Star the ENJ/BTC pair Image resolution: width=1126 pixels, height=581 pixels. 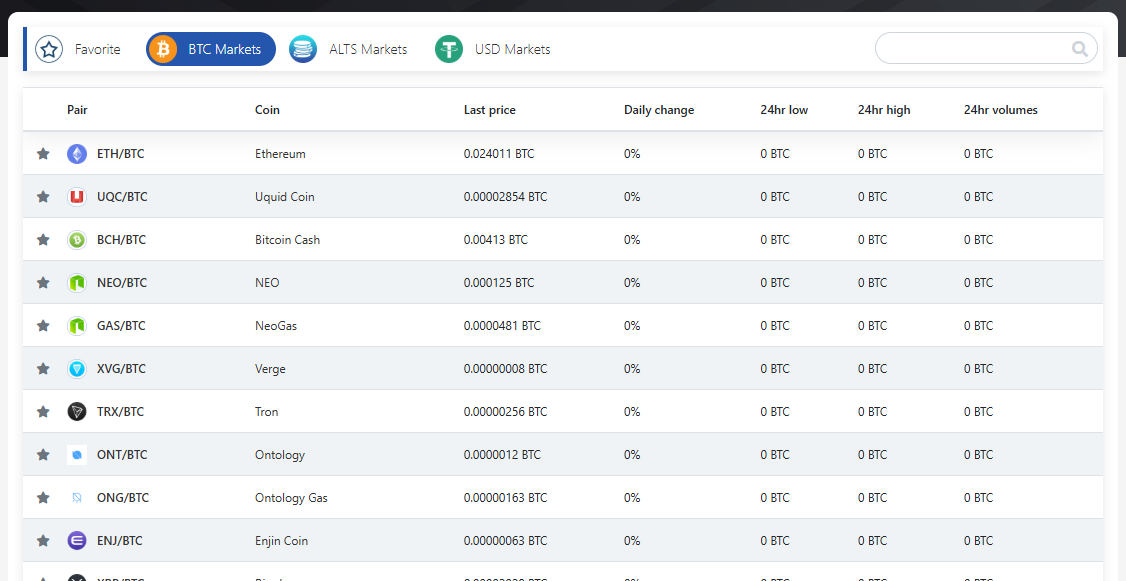(43, 541)
